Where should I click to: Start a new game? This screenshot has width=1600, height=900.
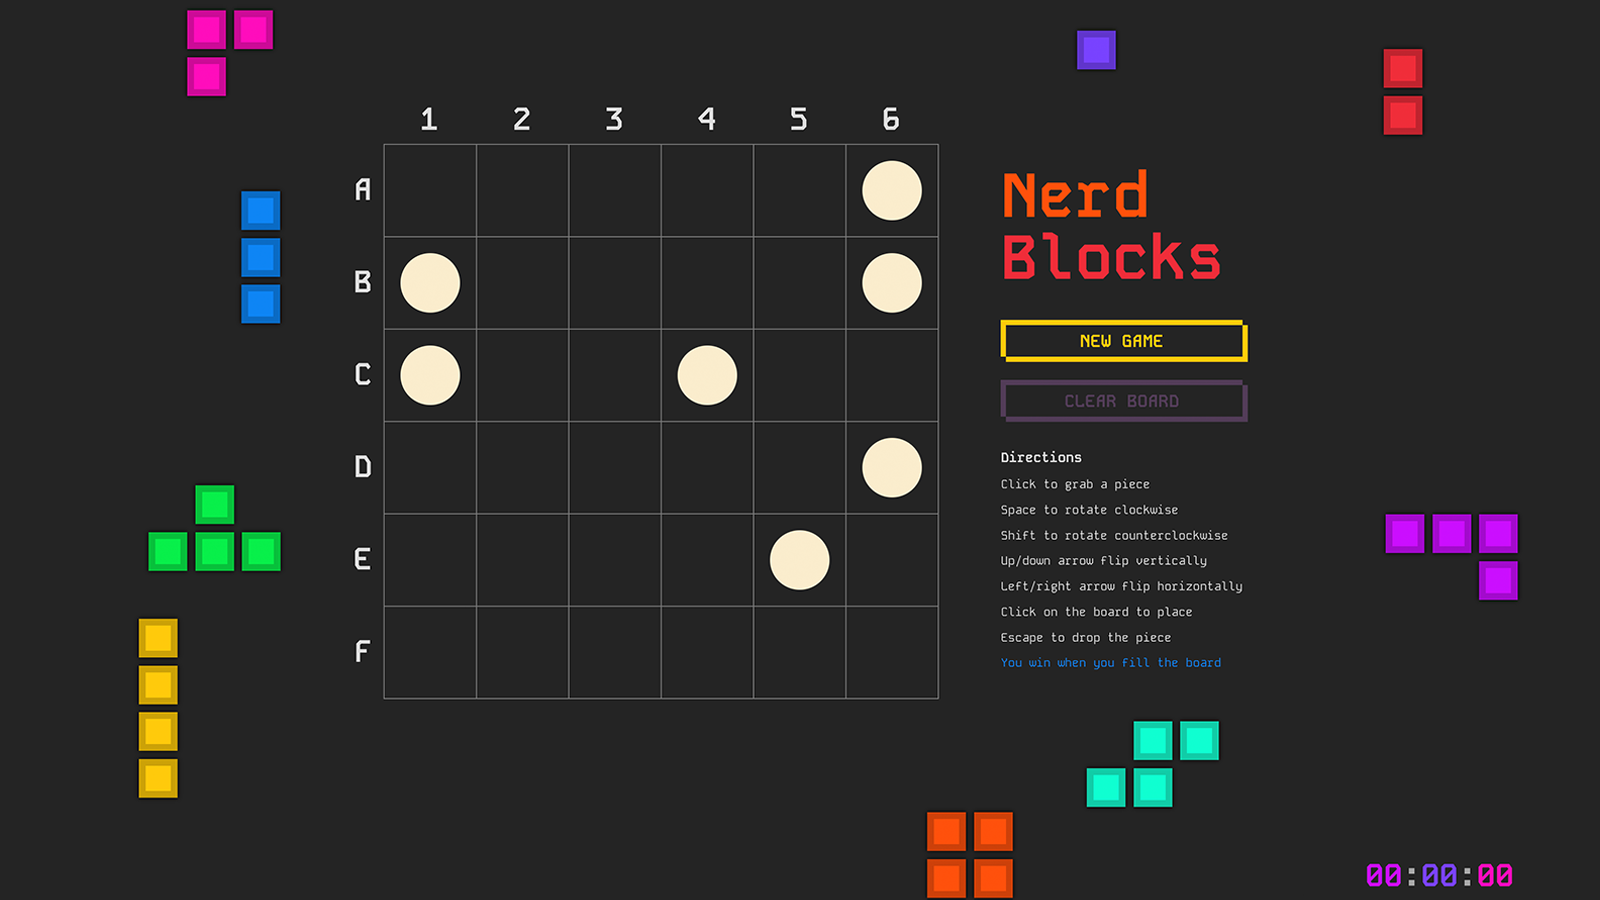(x=1122, y=340)
